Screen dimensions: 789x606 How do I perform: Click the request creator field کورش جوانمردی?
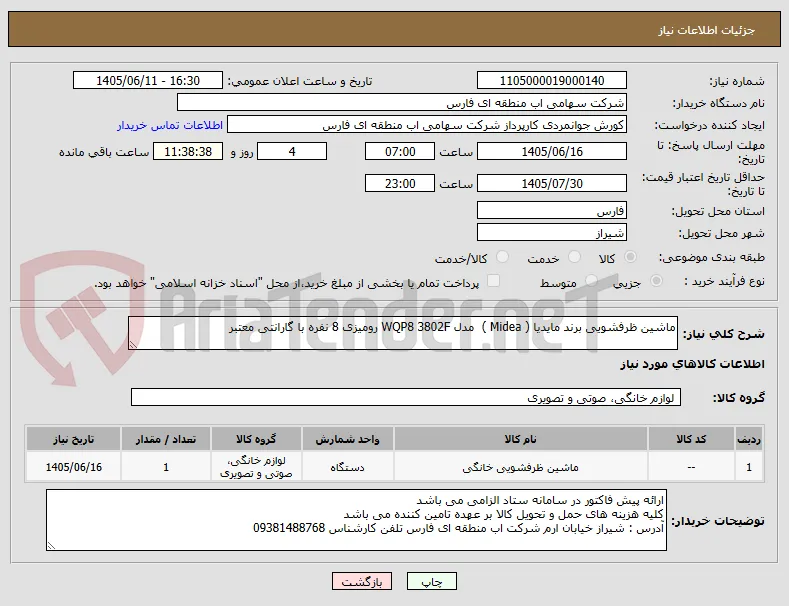coord(427,125)
